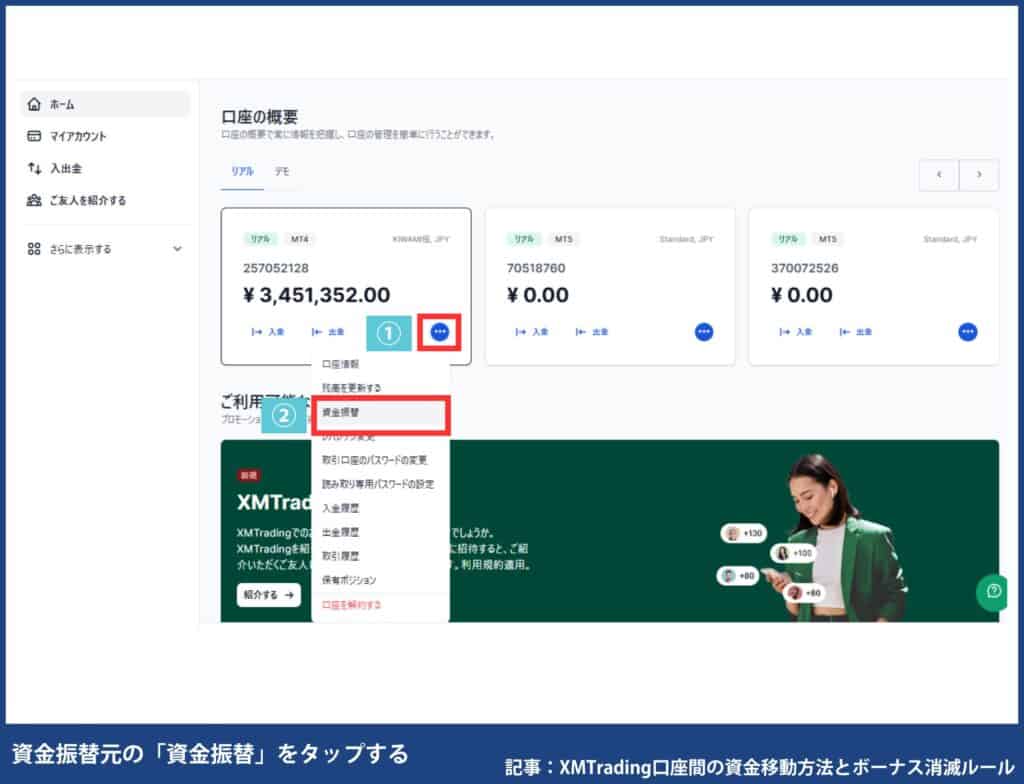Deposit into account 70518760 via 入金
This screenshot has height=784, width=1024.
tap(532, 332)
